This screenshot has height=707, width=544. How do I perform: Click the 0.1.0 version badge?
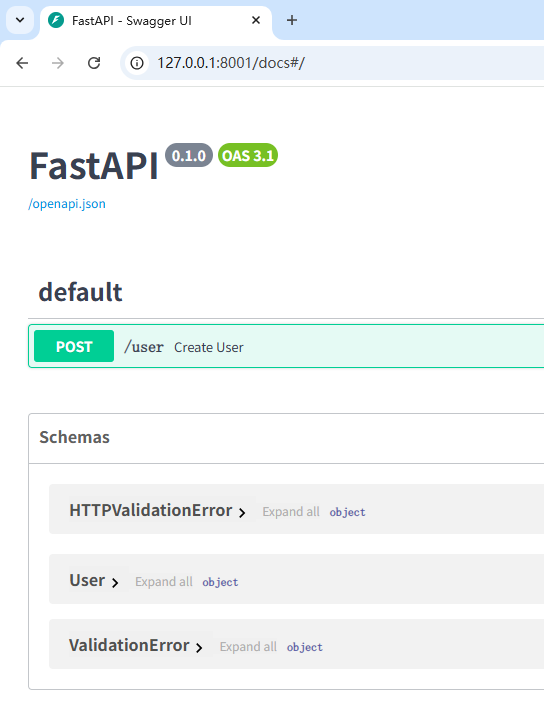tap(189, 156)
